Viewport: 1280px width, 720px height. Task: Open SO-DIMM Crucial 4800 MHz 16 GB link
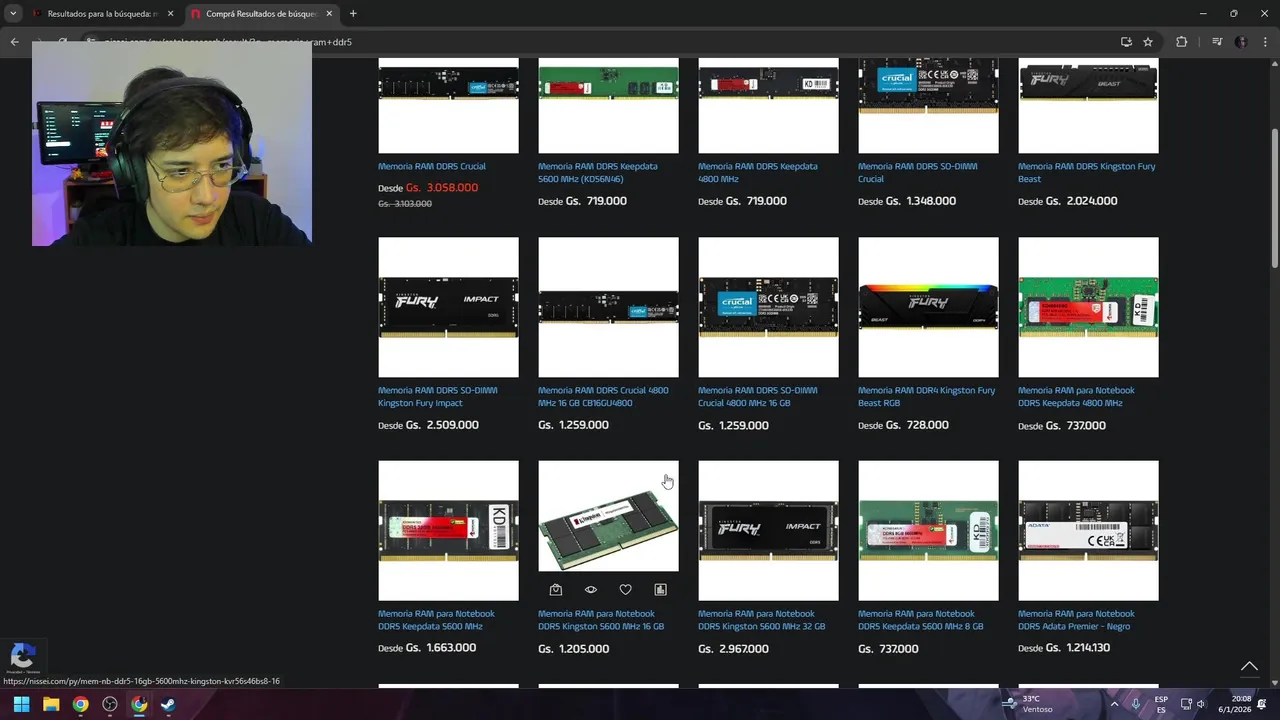tap(757, 396)
